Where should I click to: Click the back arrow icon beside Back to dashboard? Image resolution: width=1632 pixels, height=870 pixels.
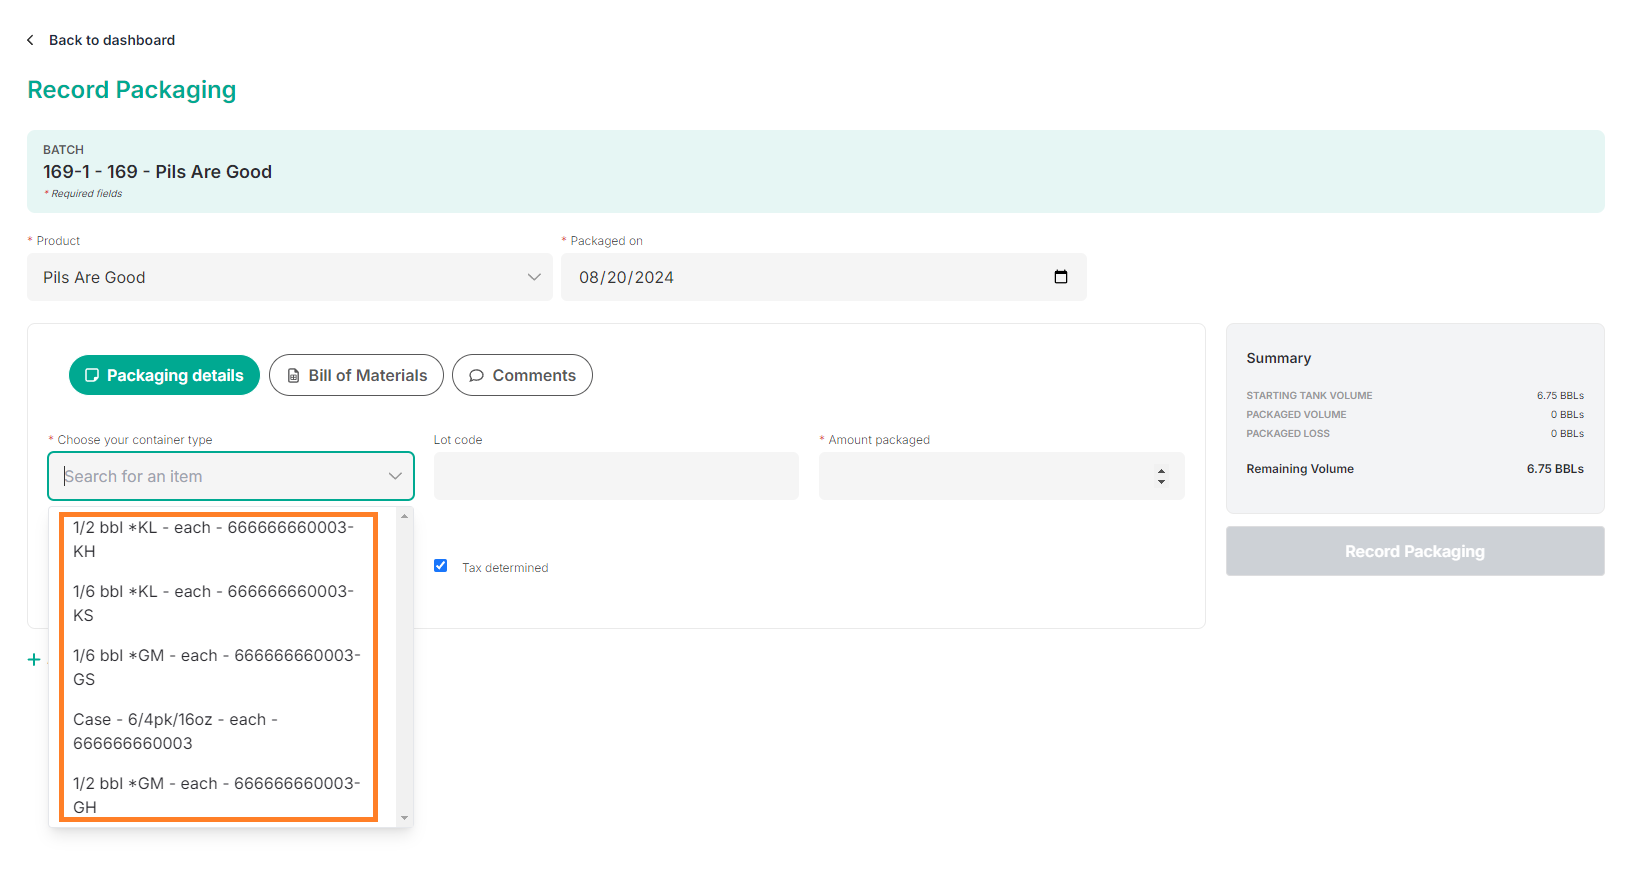point(30,40)
